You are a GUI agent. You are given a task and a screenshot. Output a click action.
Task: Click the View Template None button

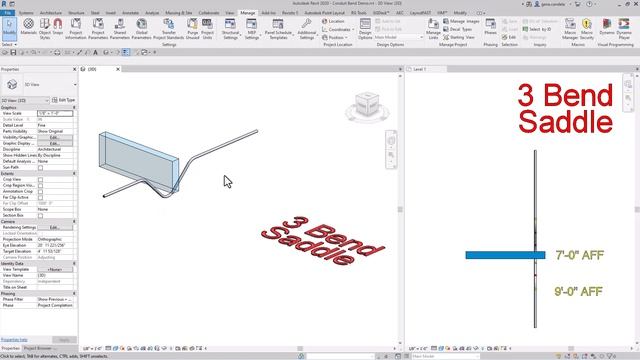pyautogui.click(x=55, y=269)
